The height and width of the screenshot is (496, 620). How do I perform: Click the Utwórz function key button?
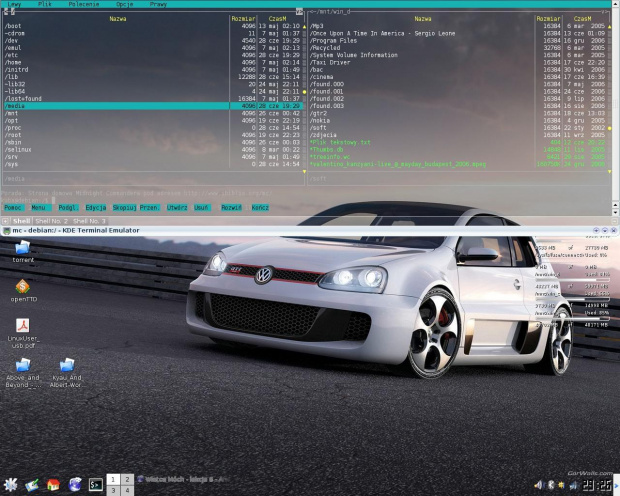[177, 208]
